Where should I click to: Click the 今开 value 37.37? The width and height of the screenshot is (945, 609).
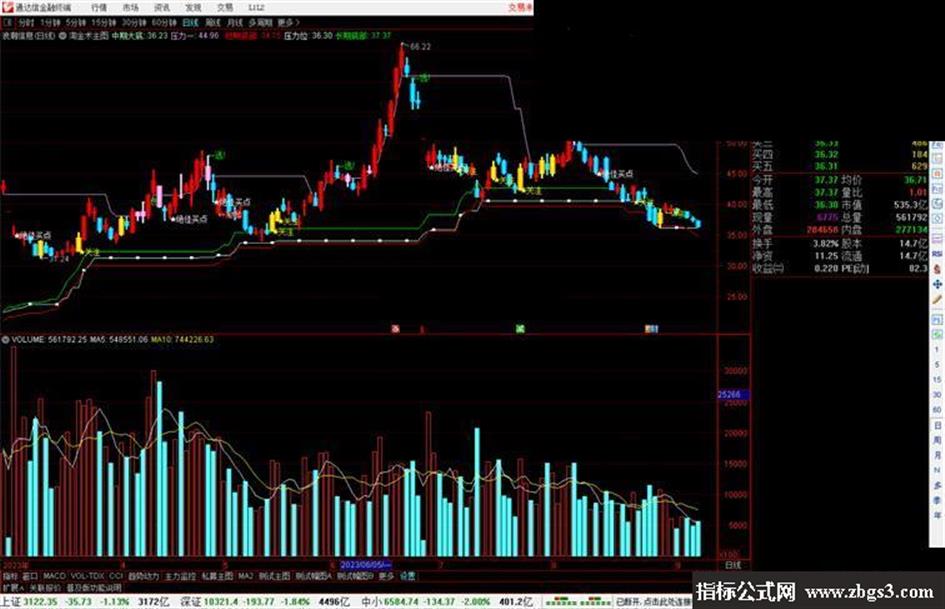click(826, 180)
